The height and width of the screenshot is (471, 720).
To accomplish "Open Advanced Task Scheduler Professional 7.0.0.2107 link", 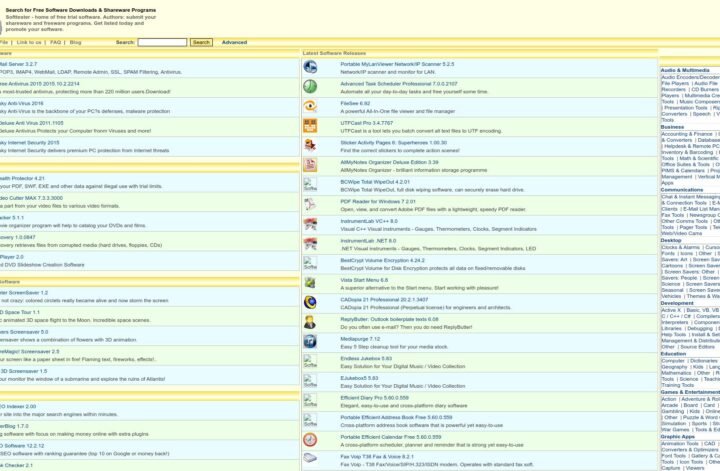I will click(x=399, y=84).
